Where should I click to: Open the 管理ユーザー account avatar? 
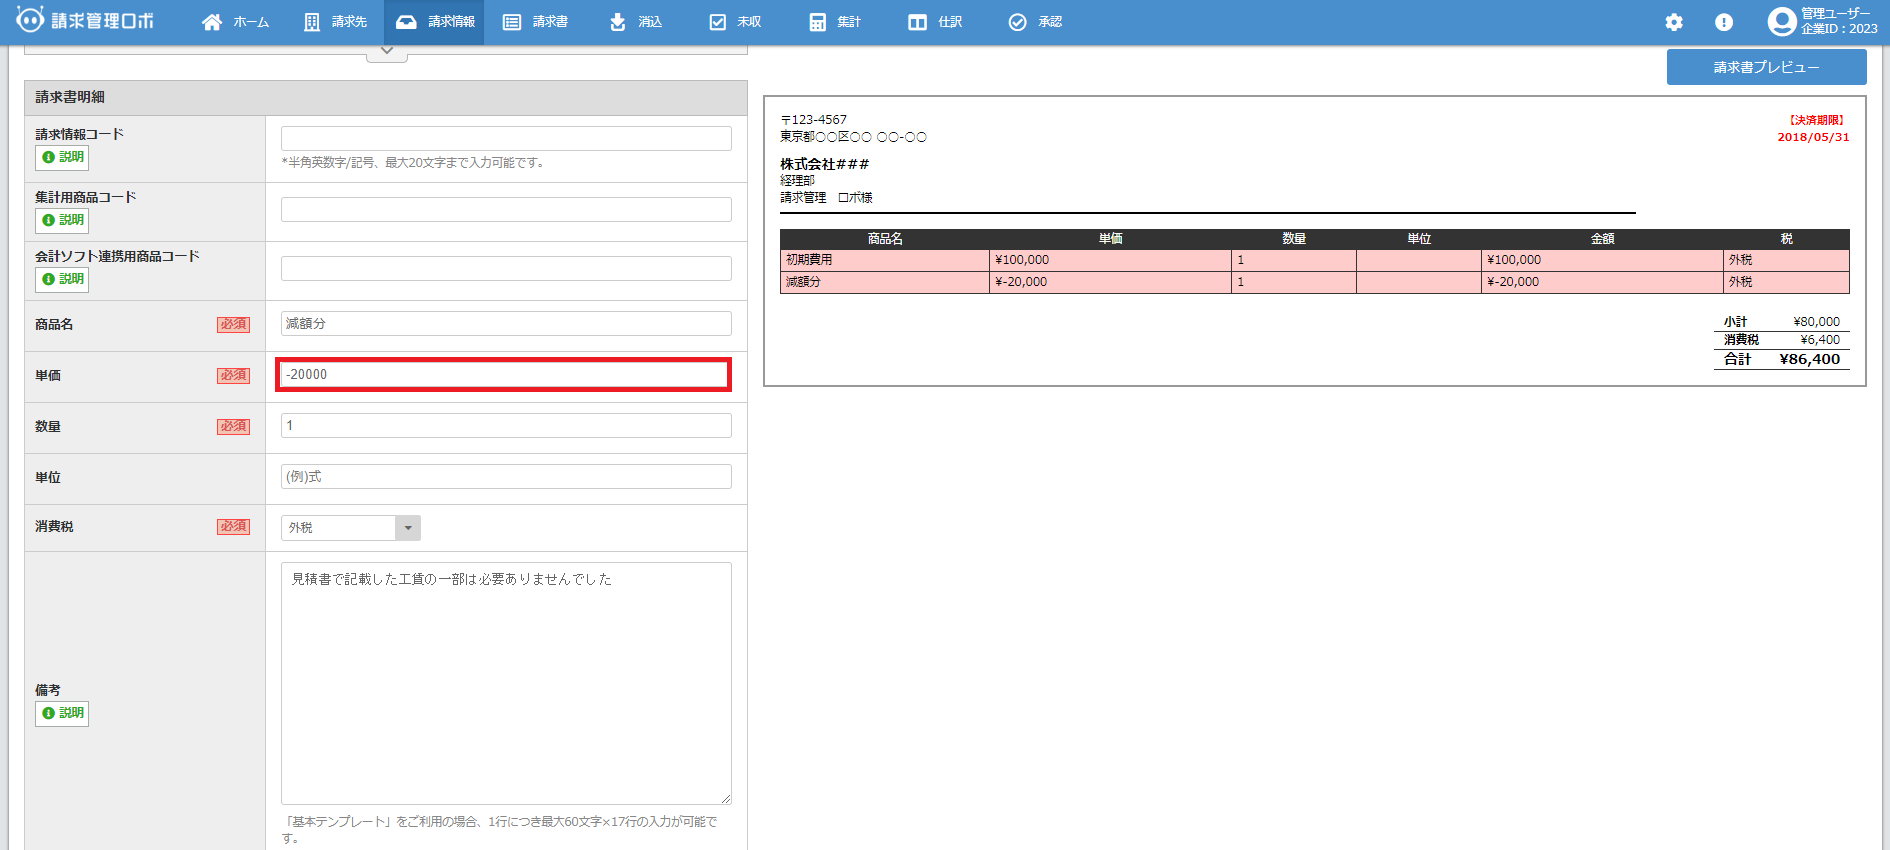pyautogui.click(x=1782, y=21)
